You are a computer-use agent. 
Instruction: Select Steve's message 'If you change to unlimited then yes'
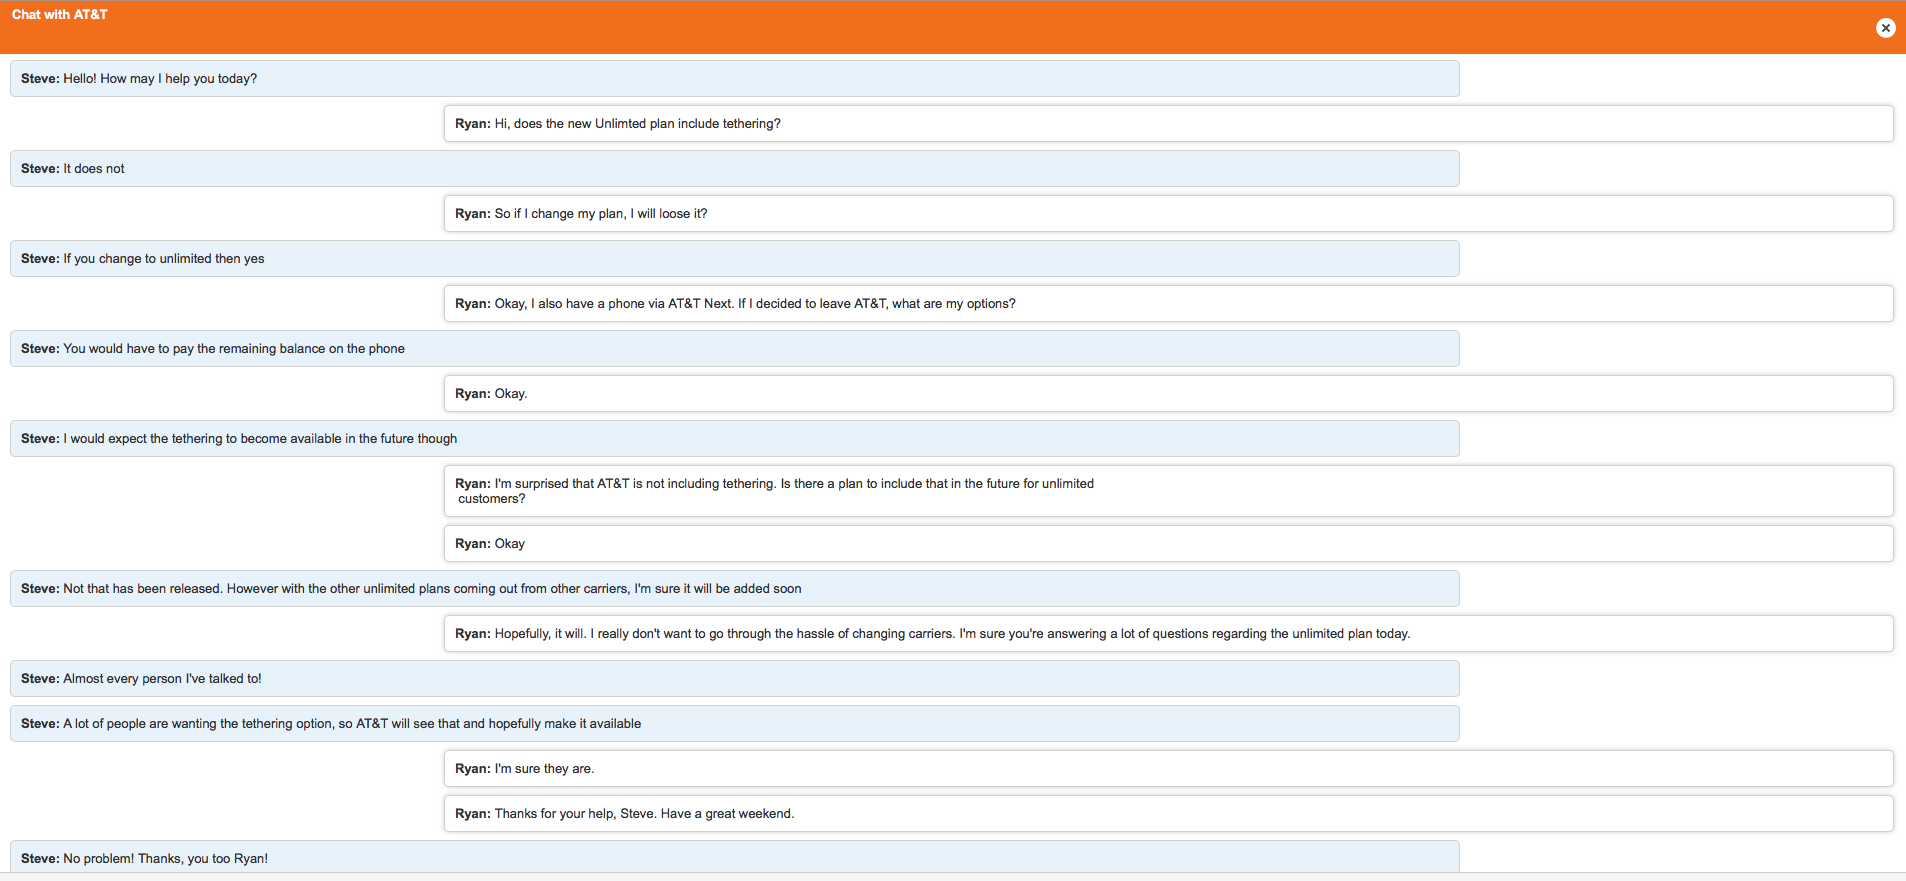(735, 258)
